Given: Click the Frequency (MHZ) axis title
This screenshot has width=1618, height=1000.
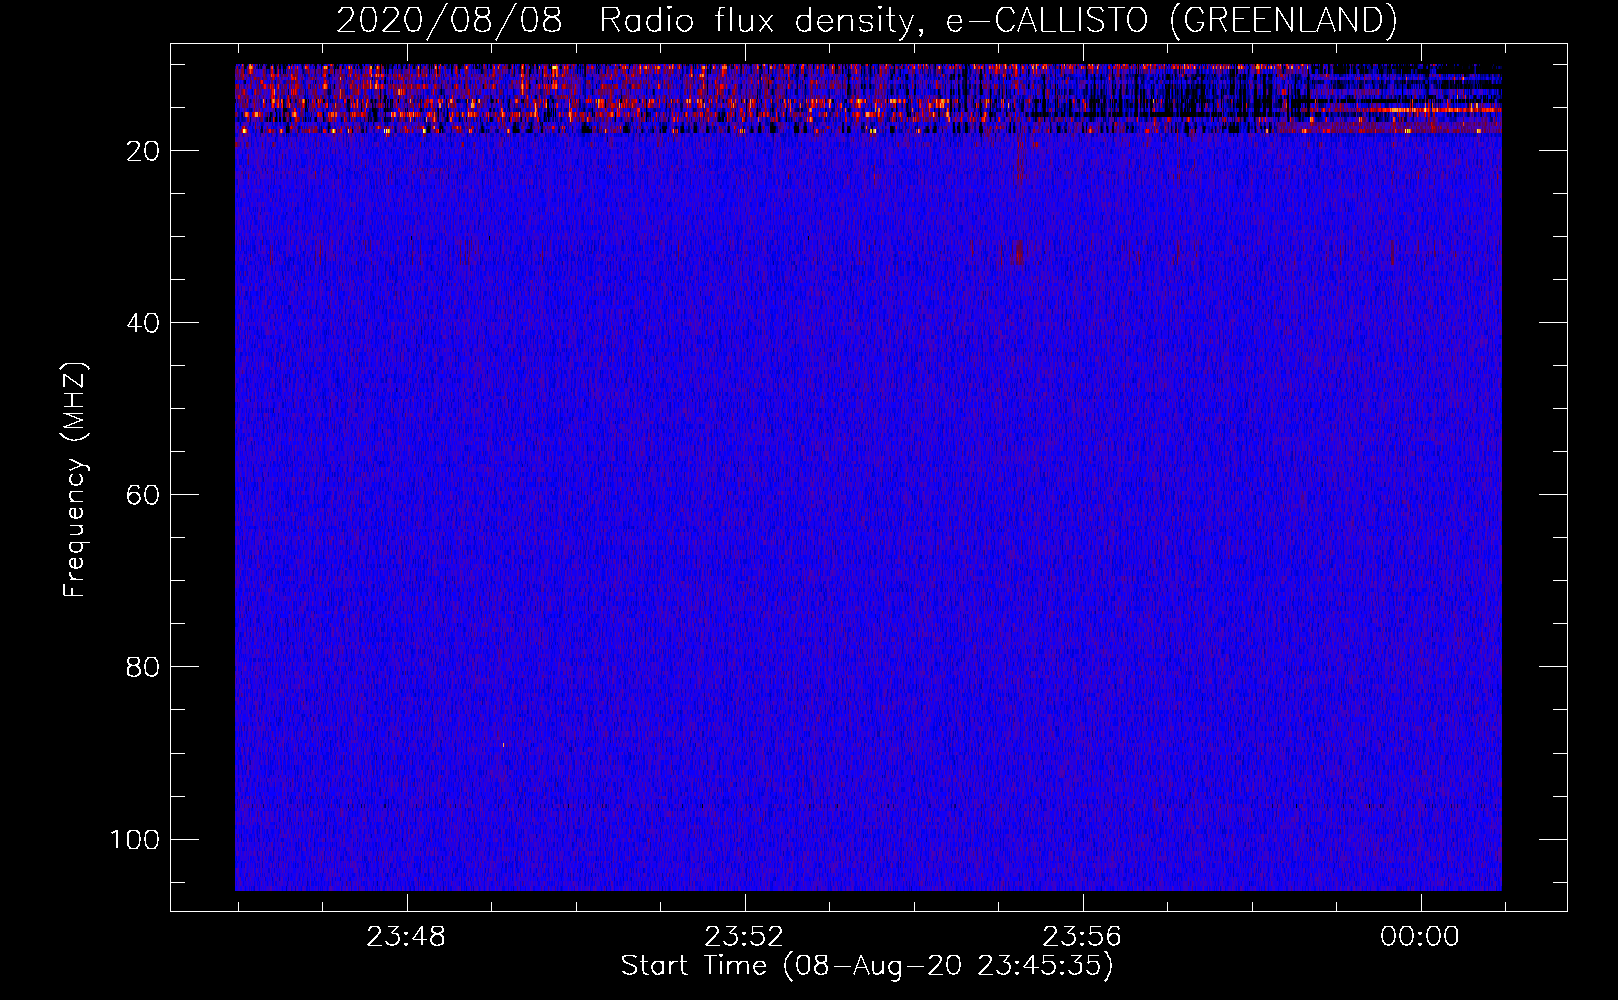Looking at the screenshot, I should [75, 480].
